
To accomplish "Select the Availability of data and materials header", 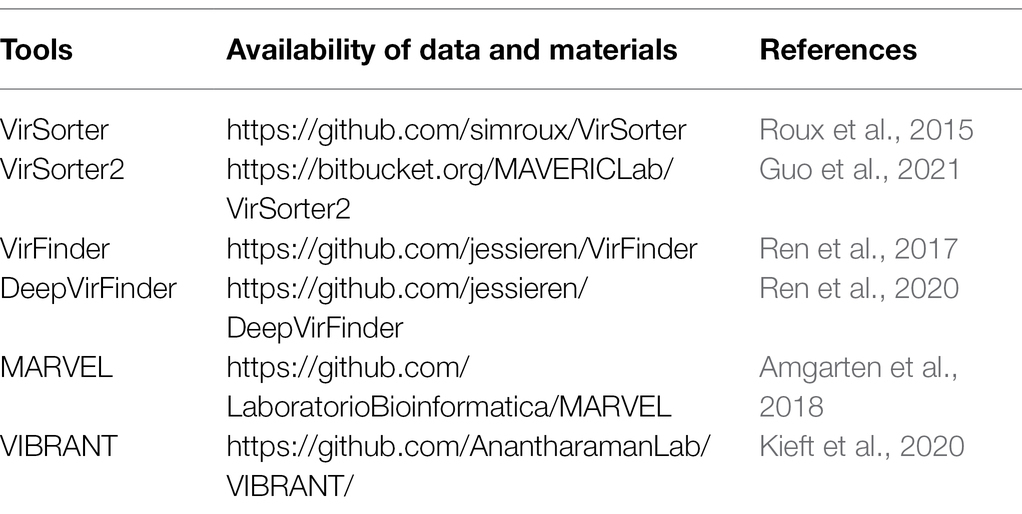I will pyautogui.click(x=452, y=50).
